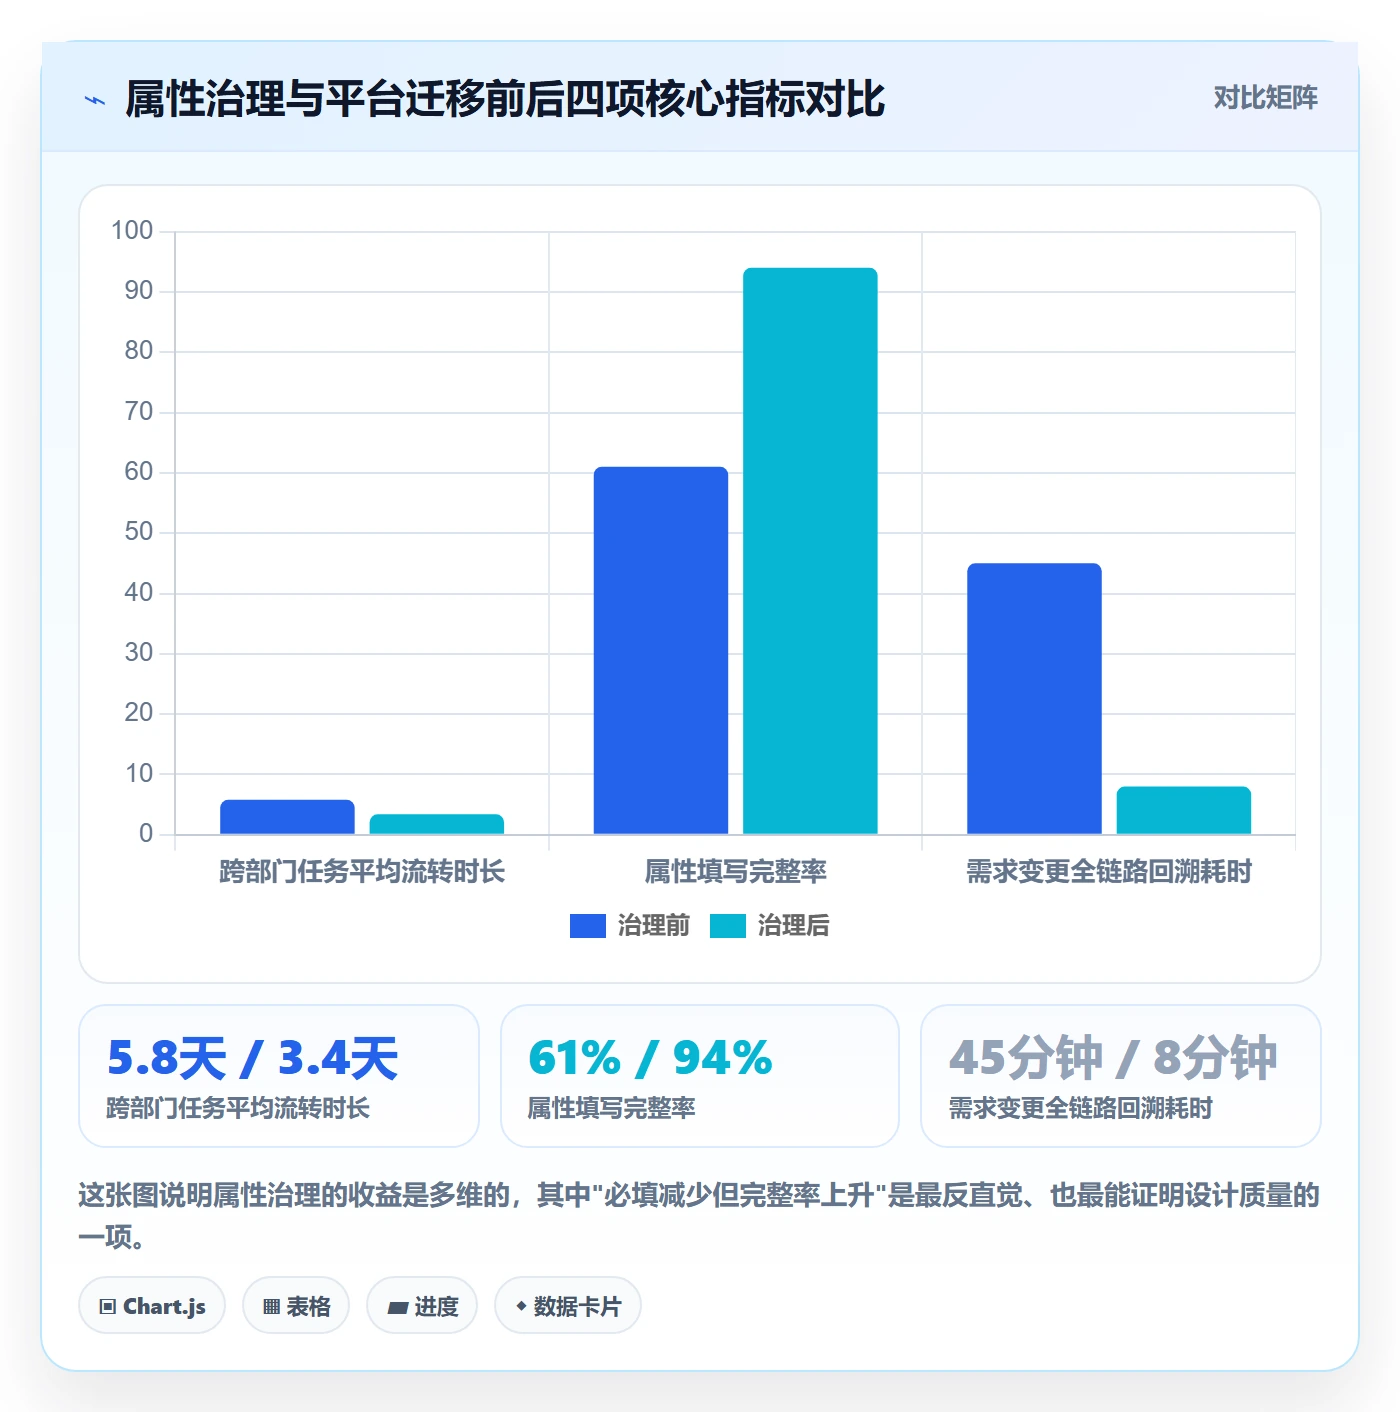
Task: Click the Chart.js tag icon
Action: 108,1306
